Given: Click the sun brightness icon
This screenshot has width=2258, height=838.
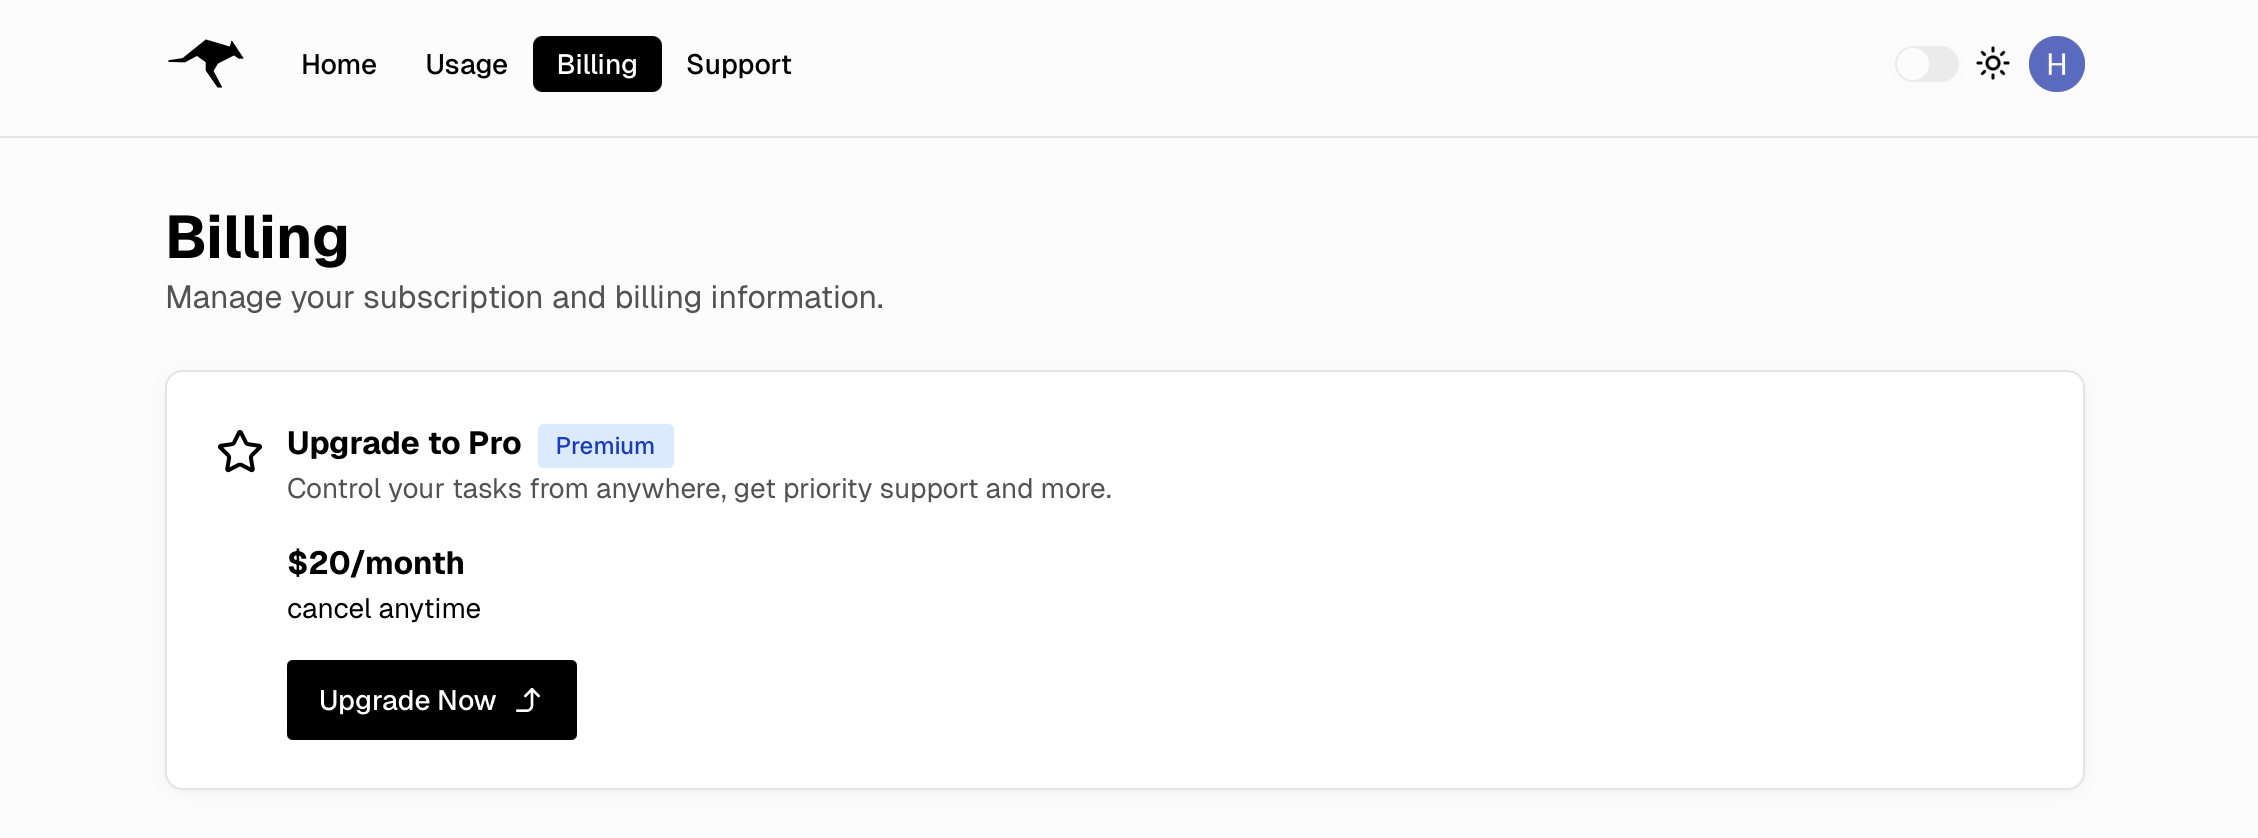Looking at the screenshot, I should (x=1992, y=63).
